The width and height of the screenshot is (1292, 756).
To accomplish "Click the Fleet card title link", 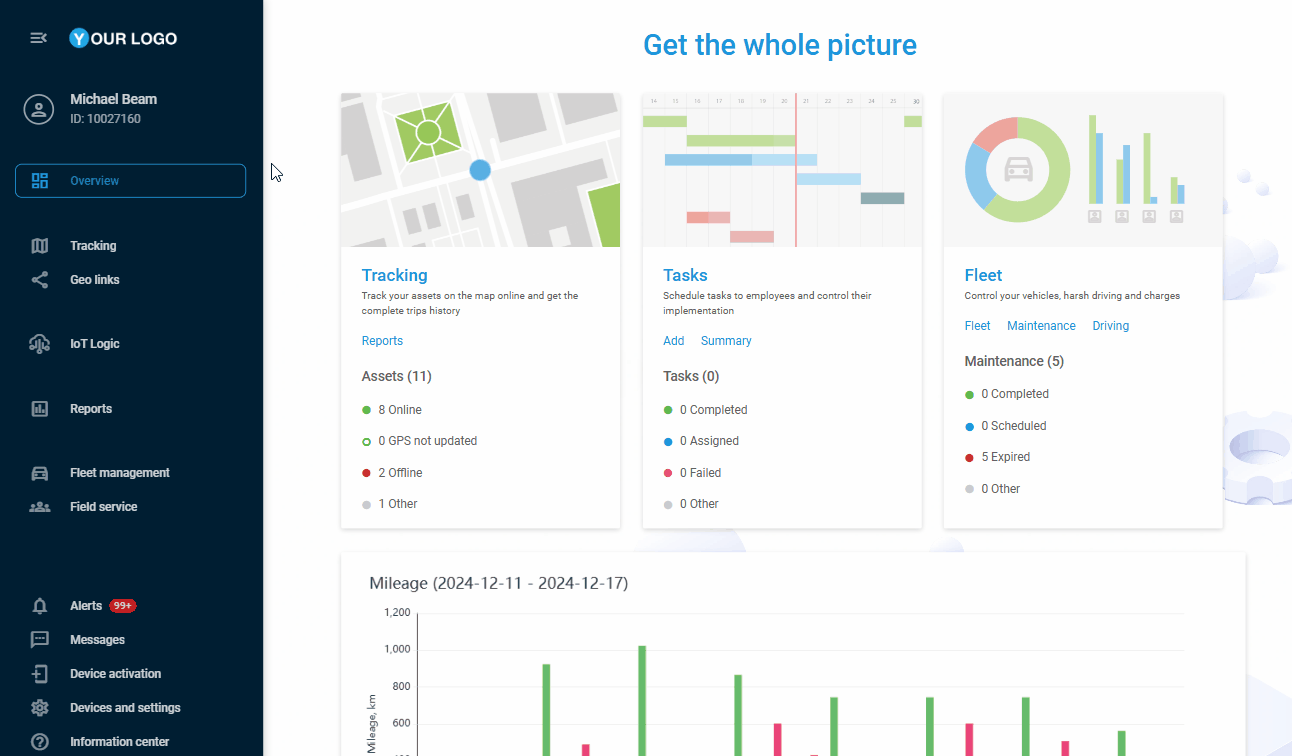I will pyautogui.click(x=983, y=275).
